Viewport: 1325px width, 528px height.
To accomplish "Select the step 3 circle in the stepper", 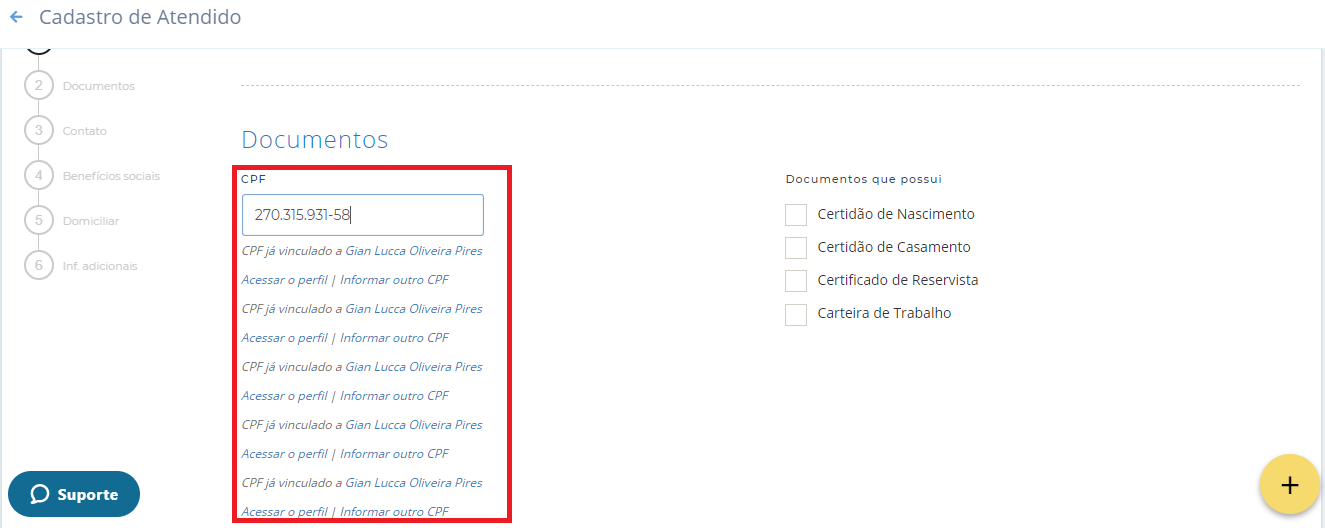I will (39, 131).
